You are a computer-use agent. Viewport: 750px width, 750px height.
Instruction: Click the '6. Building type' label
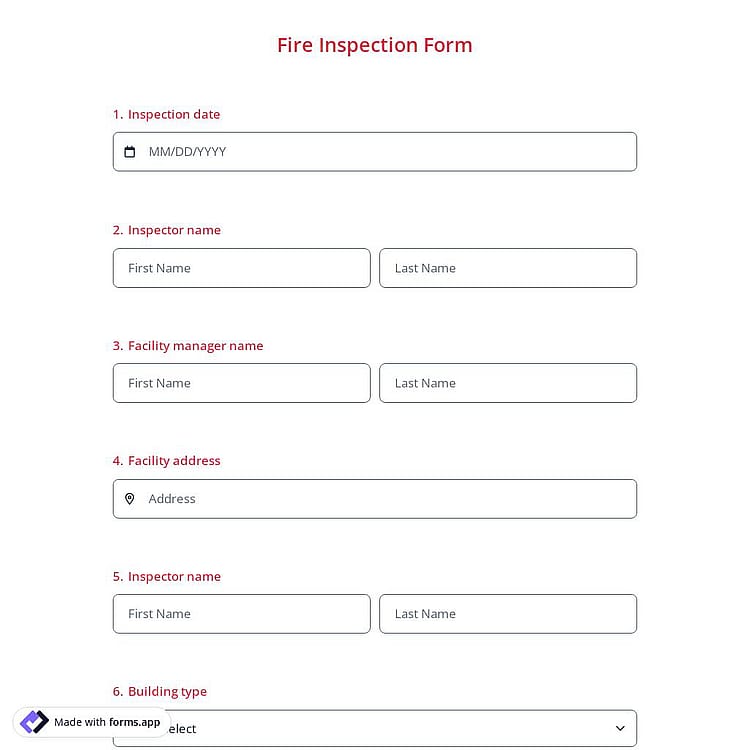point(159,691)
